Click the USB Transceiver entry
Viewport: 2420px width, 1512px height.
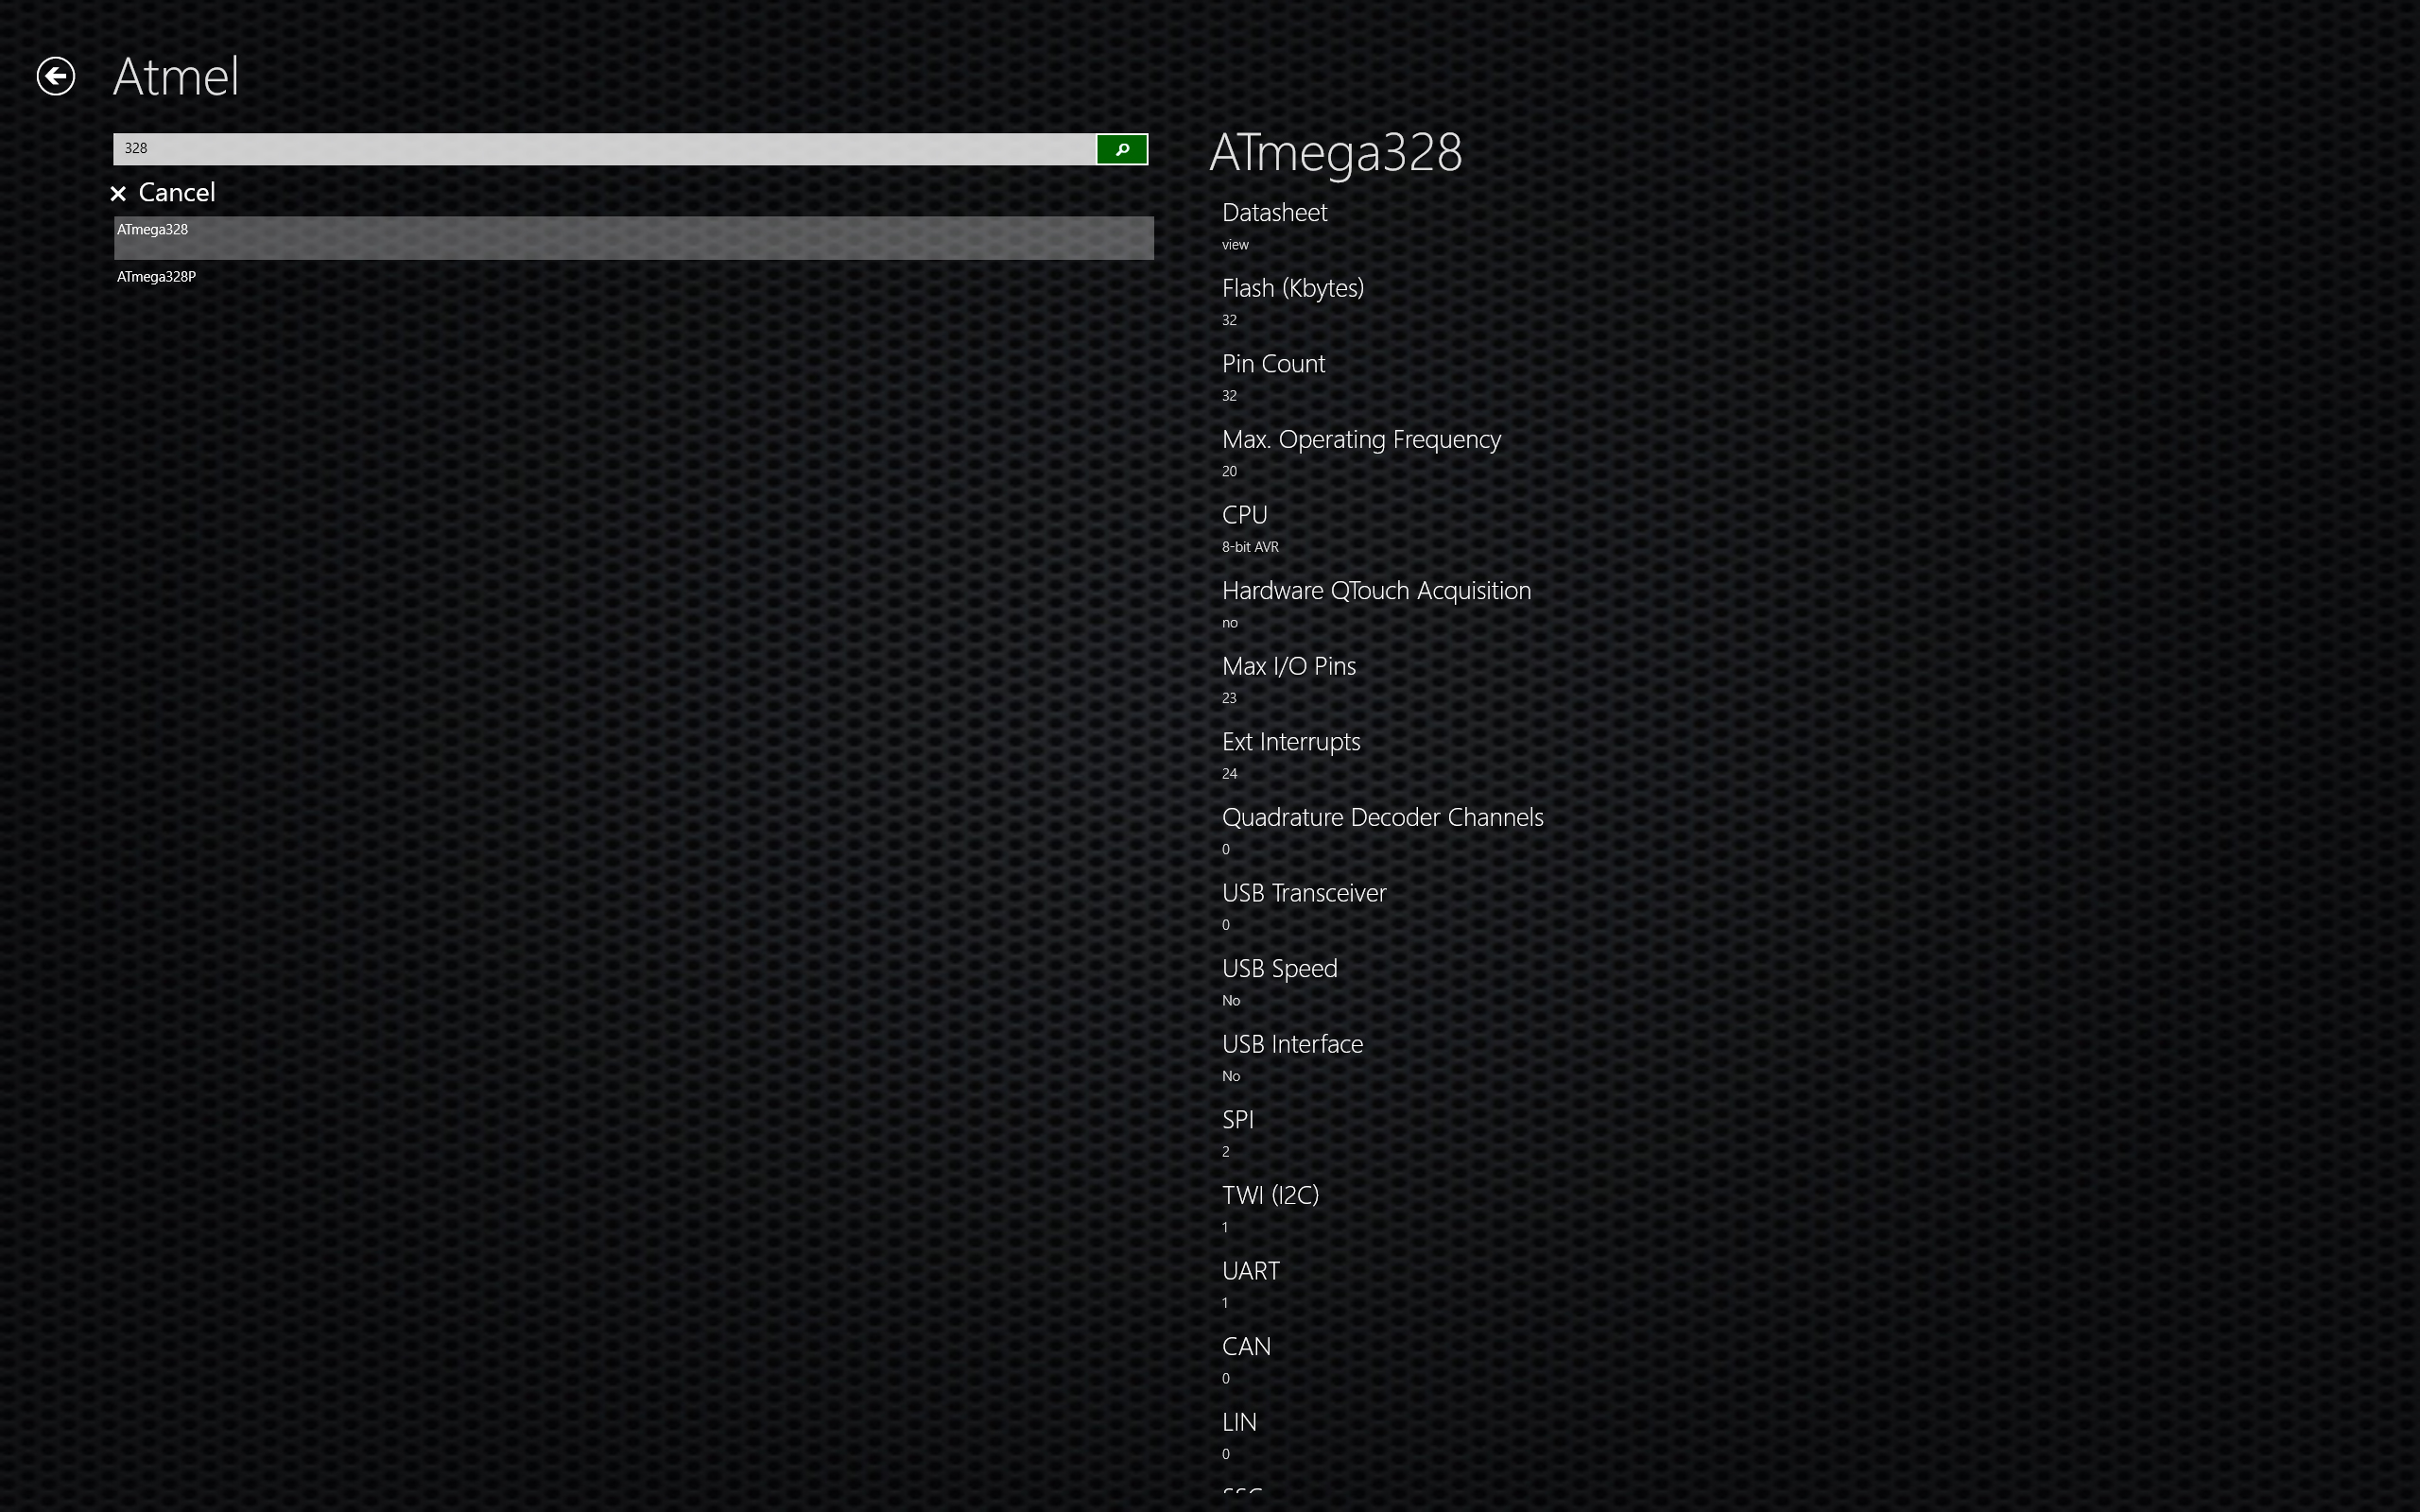click(1303, 893)
